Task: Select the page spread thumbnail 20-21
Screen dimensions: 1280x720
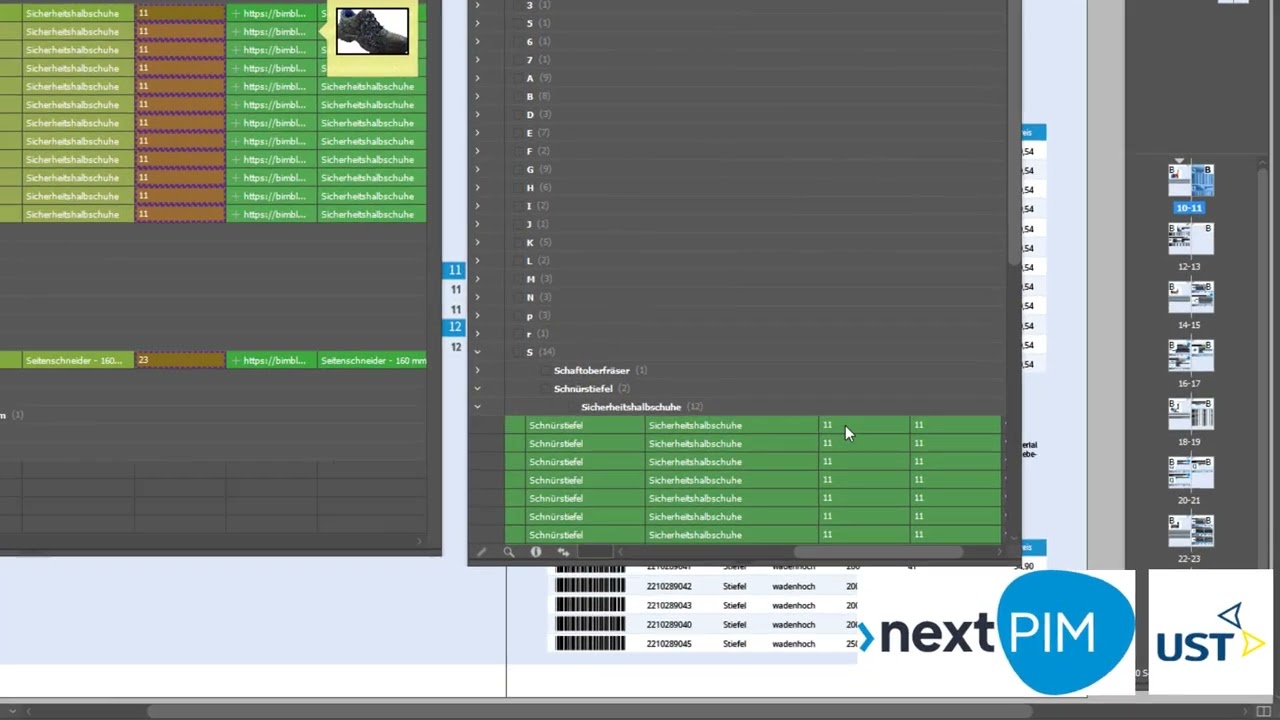Action: [1190, 474]
